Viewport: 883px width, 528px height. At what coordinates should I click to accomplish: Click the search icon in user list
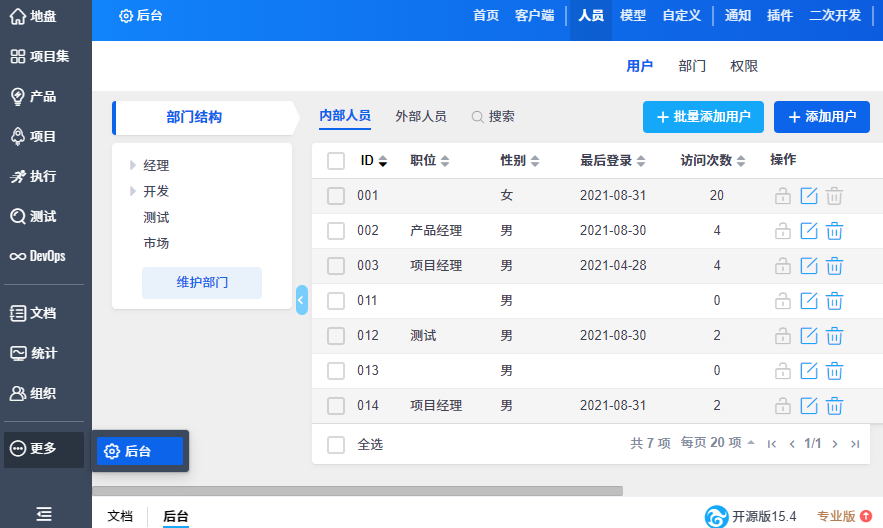point(478,117)
